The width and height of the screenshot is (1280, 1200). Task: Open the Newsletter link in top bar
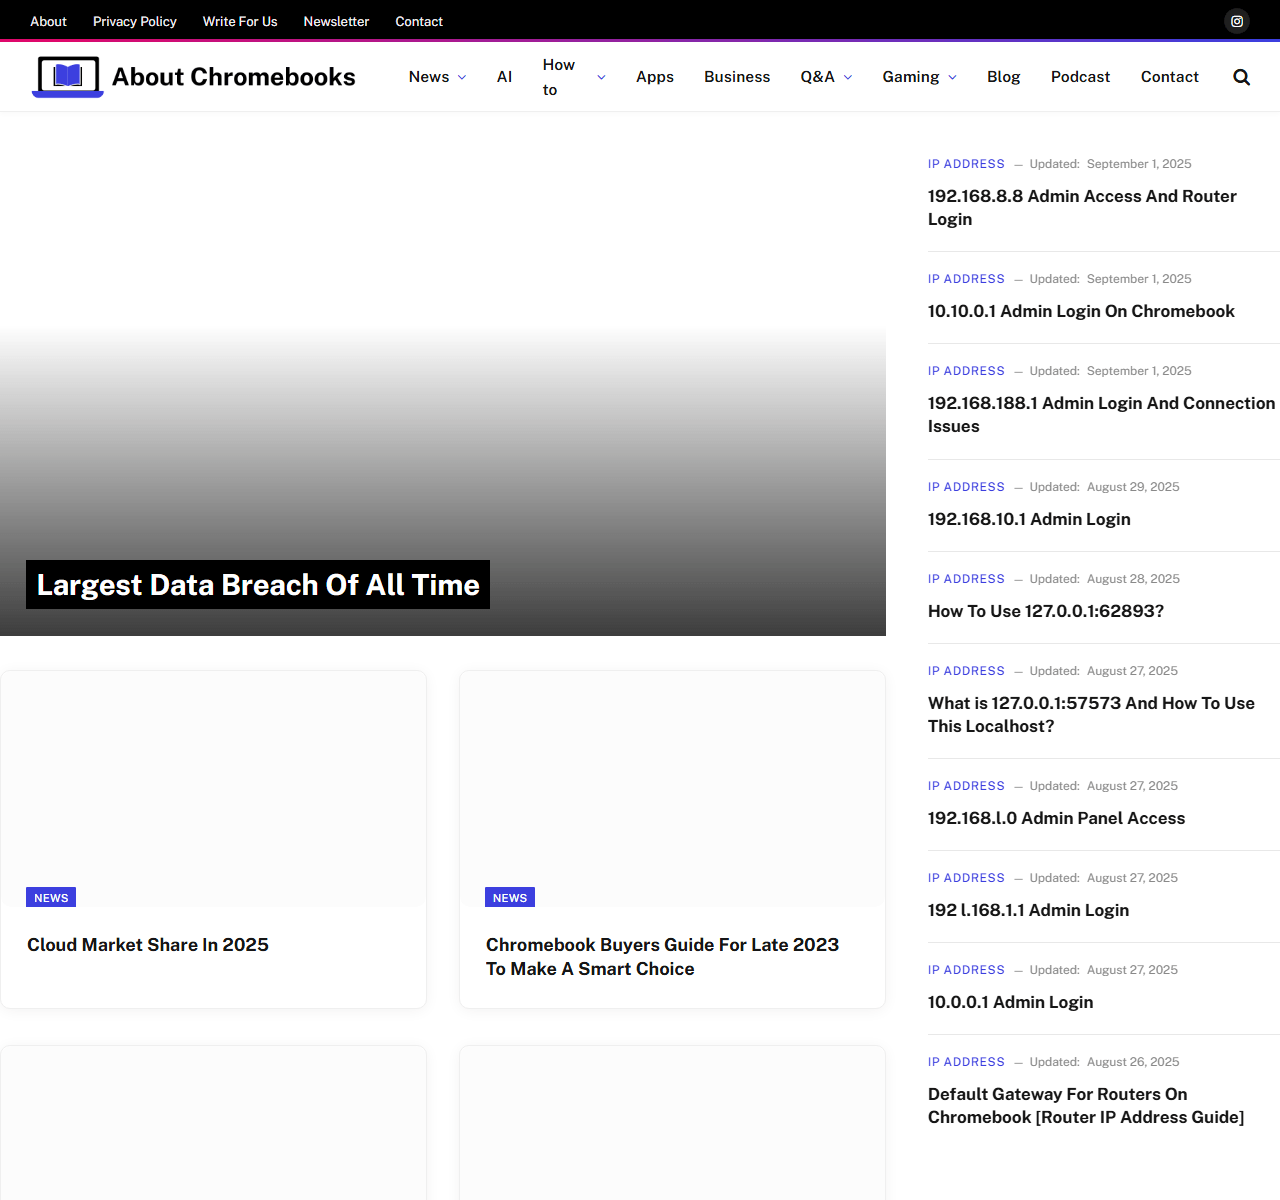point(336,21)
